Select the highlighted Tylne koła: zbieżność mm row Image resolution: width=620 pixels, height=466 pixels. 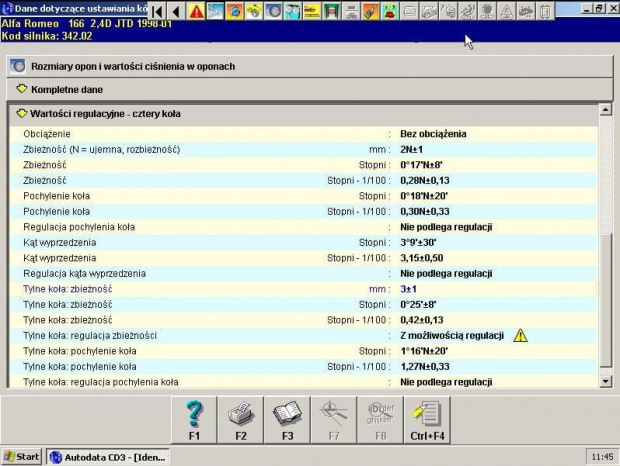303,289
